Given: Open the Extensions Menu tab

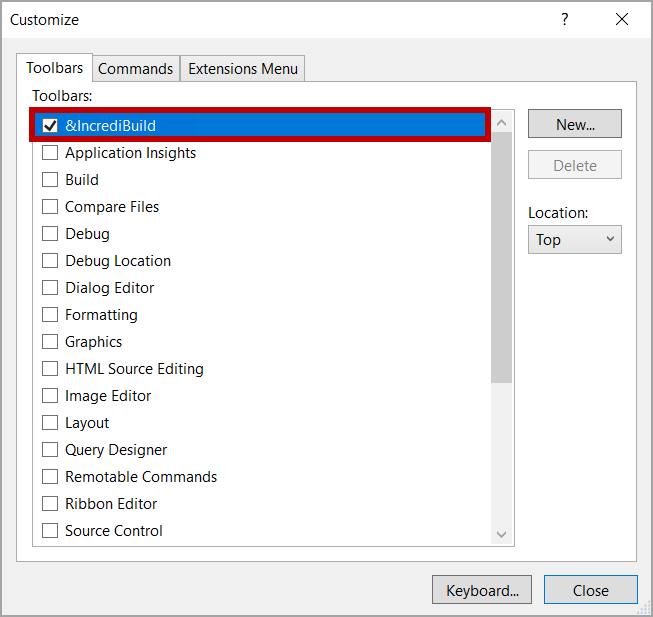Looking at the screenshot, I should (x=243, y=69).
